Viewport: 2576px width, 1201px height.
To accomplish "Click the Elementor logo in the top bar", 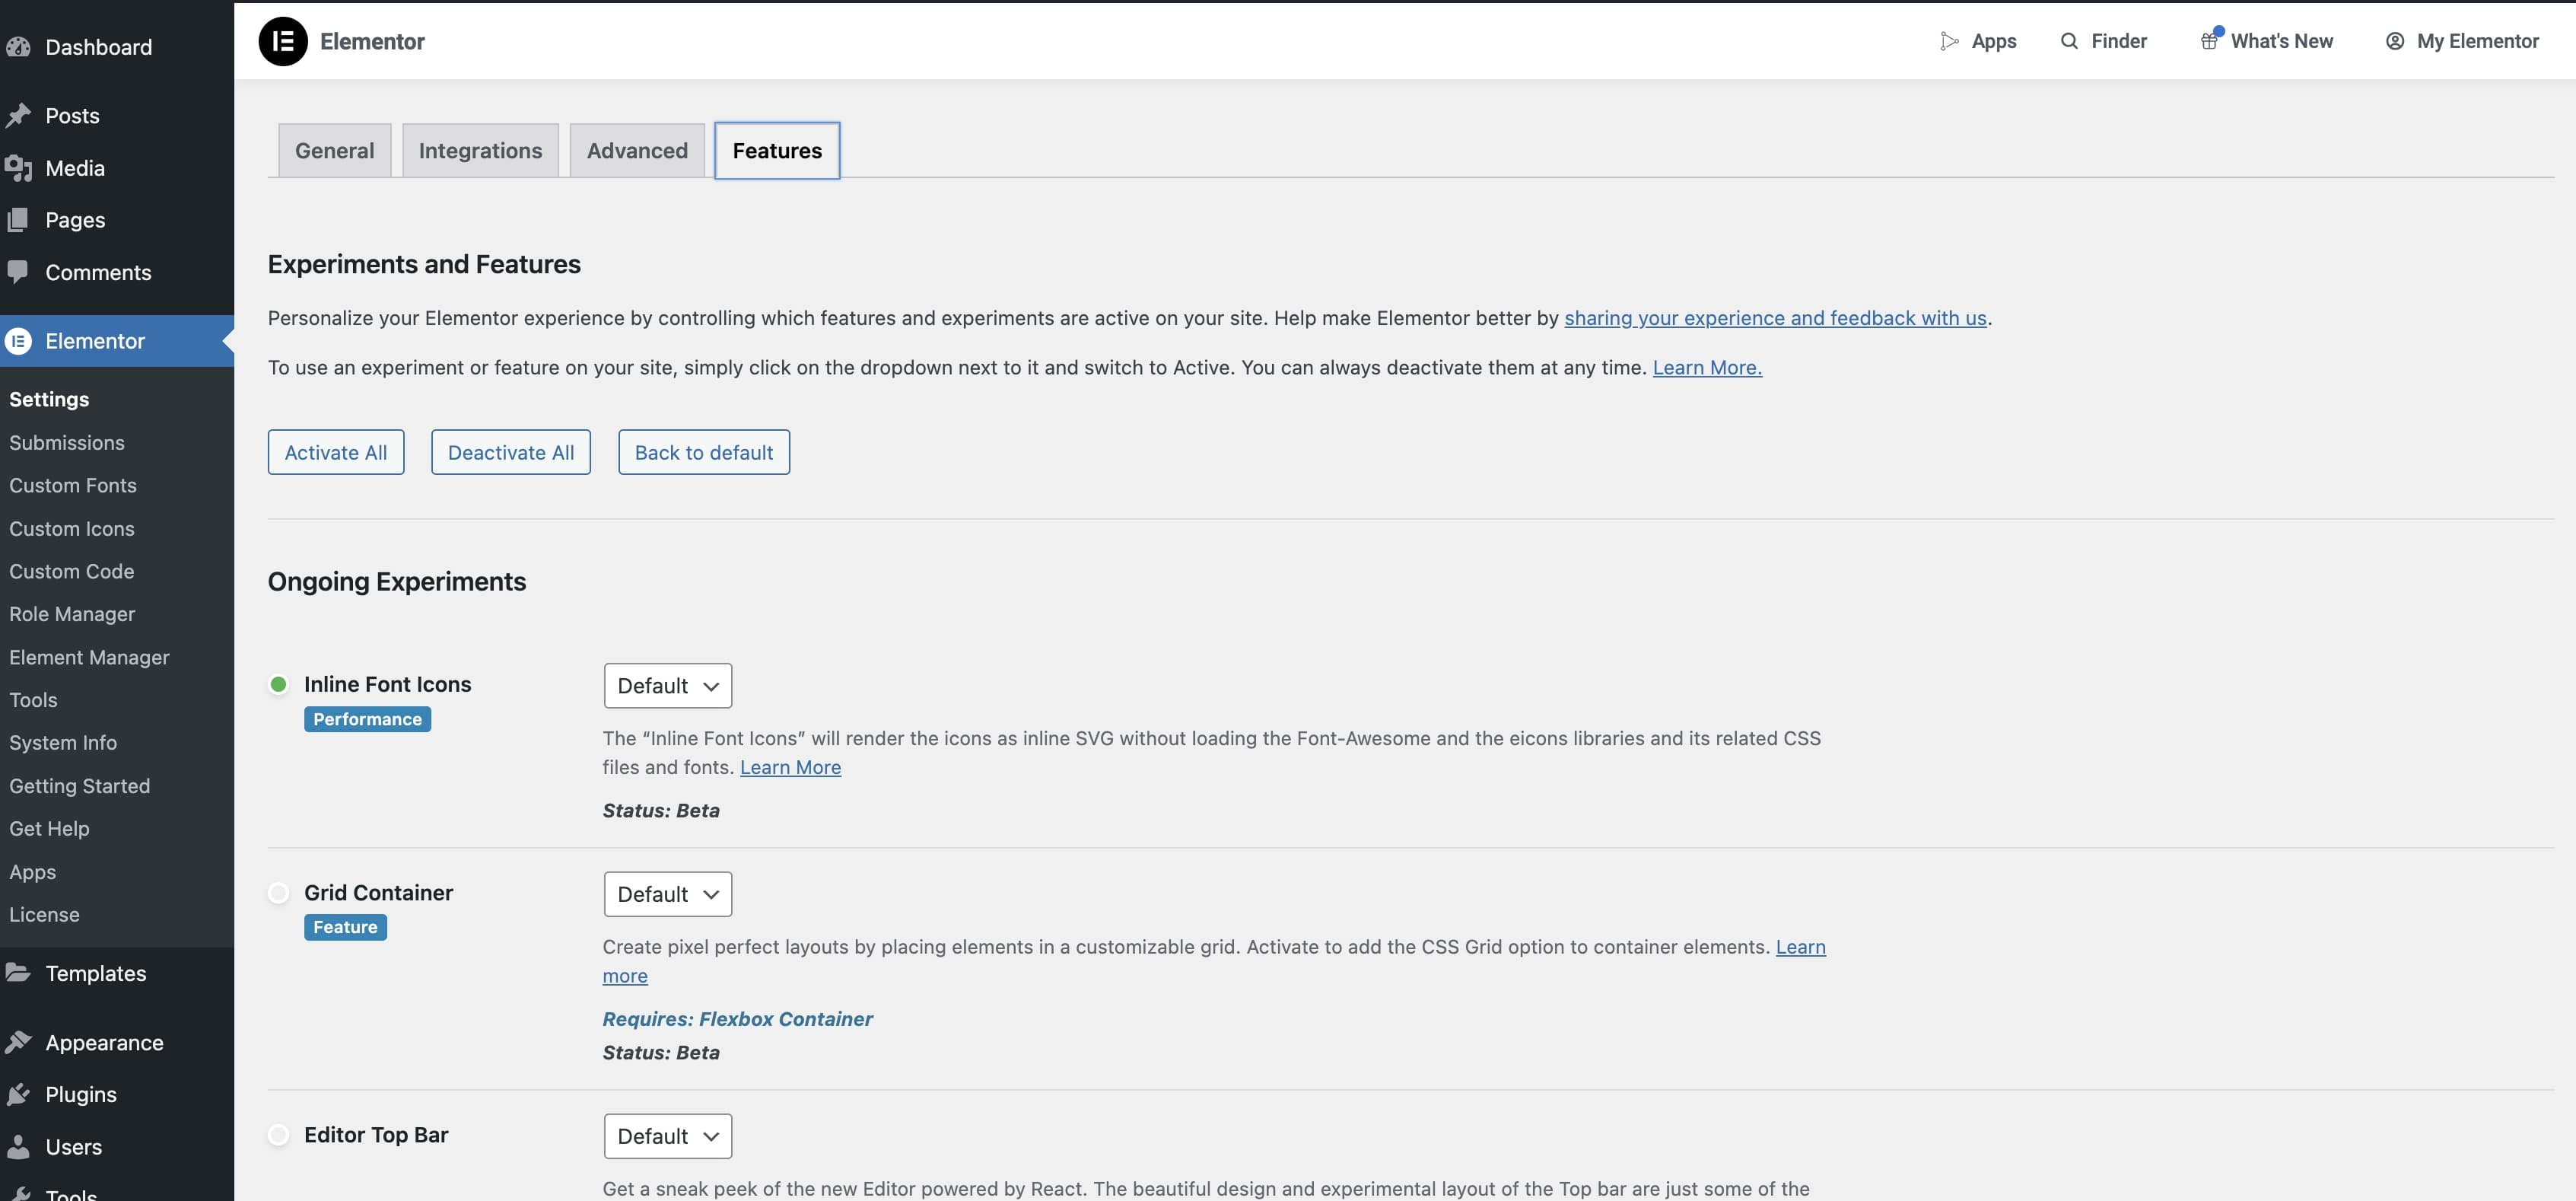I will pos(283,41).
